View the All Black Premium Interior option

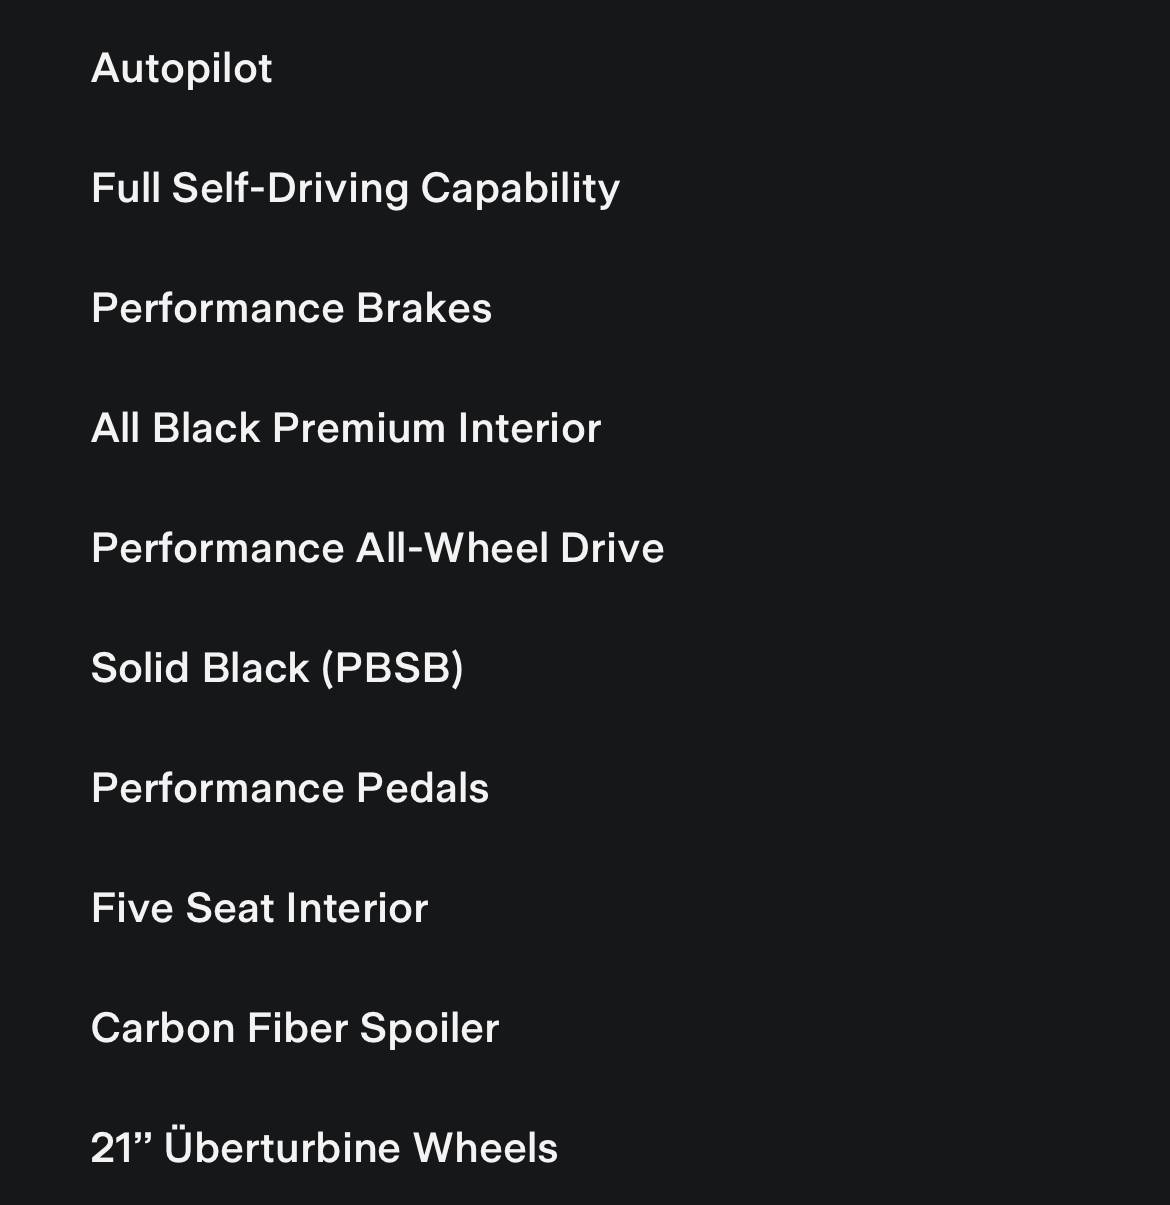click(x=346, y=428)
